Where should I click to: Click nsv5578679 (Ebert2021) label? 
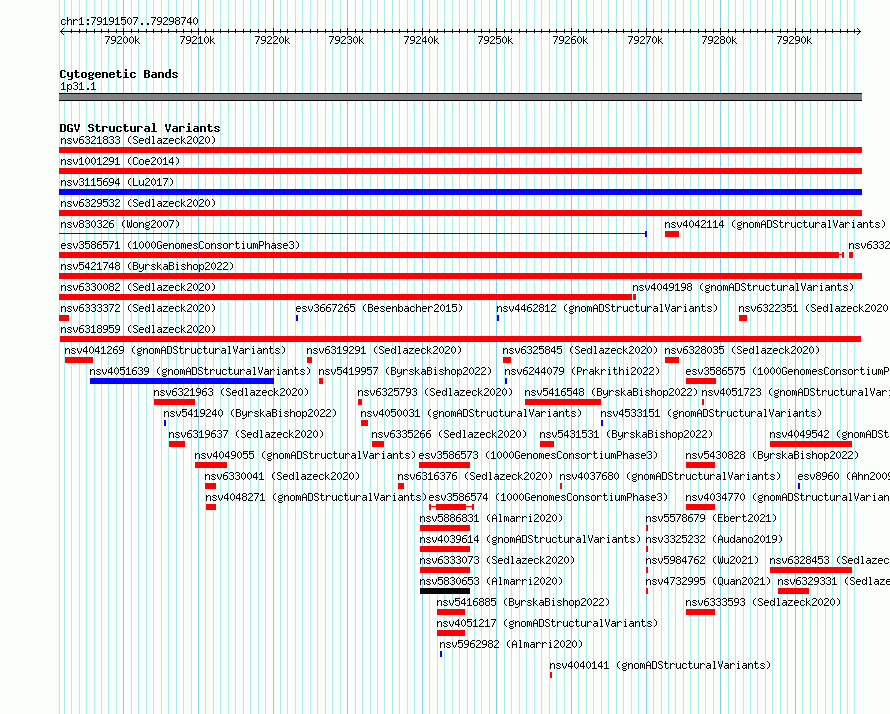(x=711, y=518)
